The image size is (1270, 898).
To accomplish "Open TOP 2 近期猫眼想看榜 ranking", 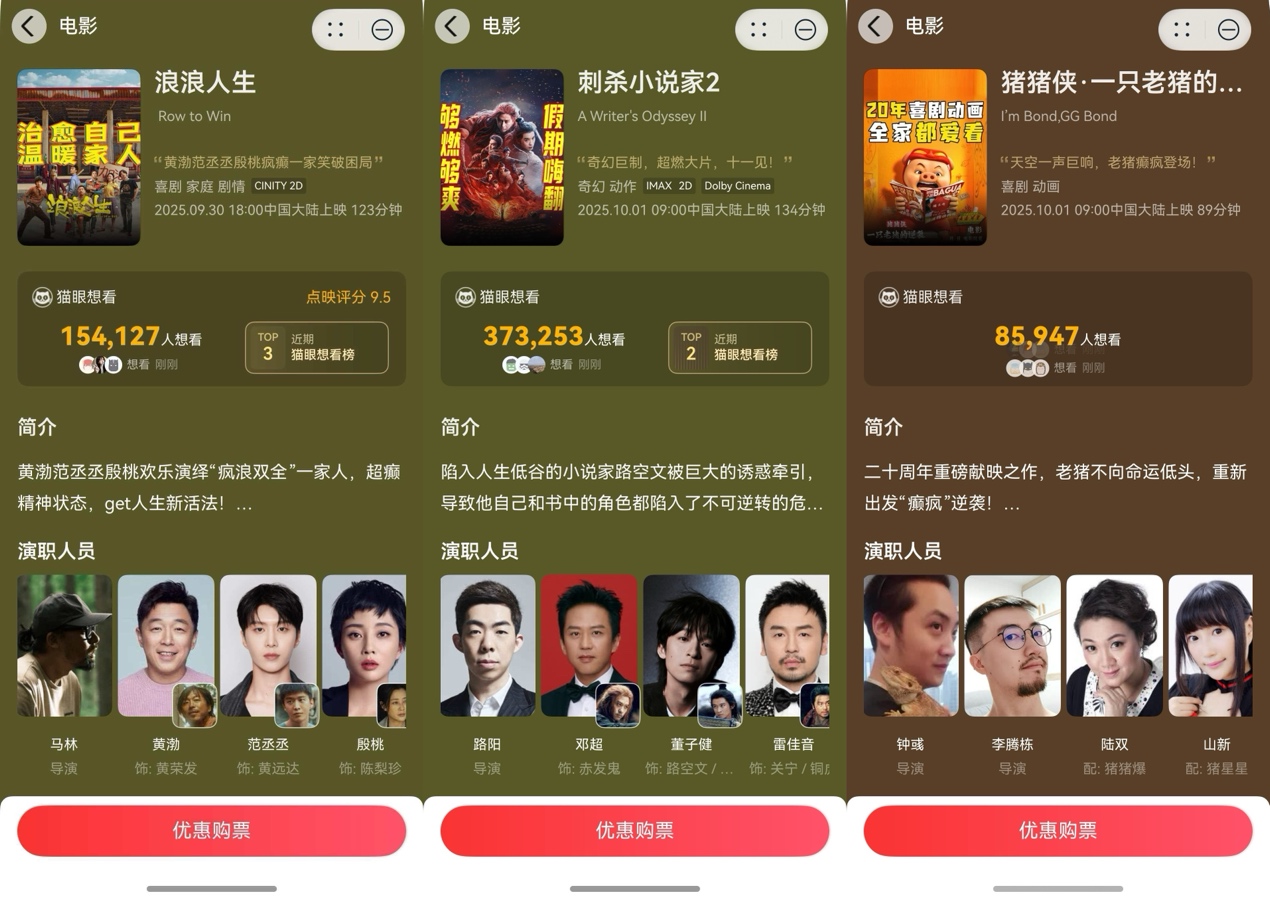I will [x=740, y=347].
